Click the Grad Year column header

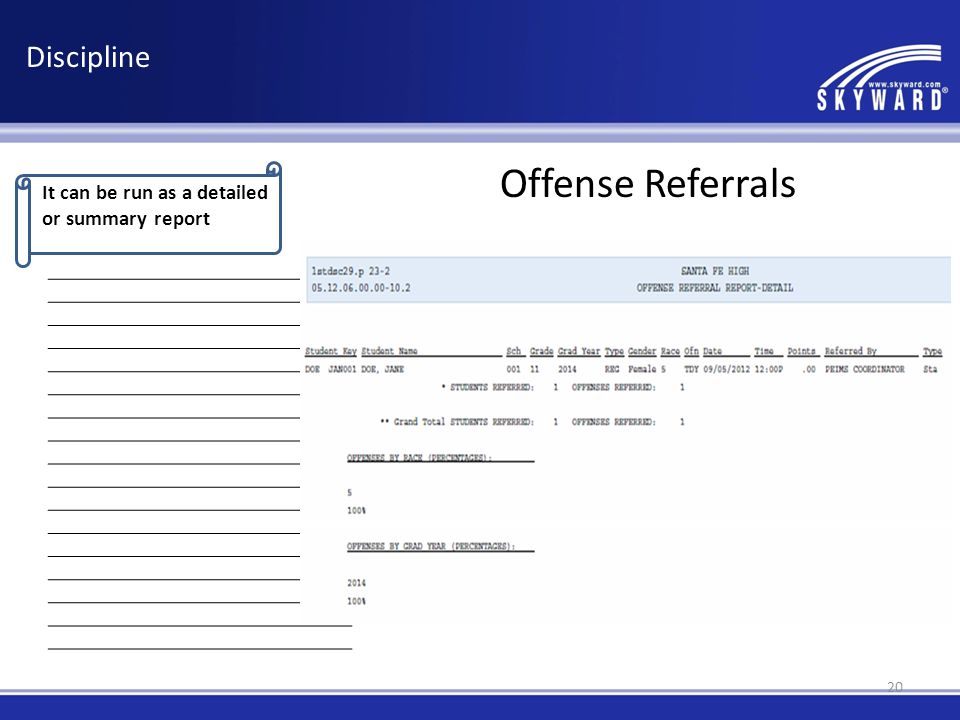coord(579,351)
